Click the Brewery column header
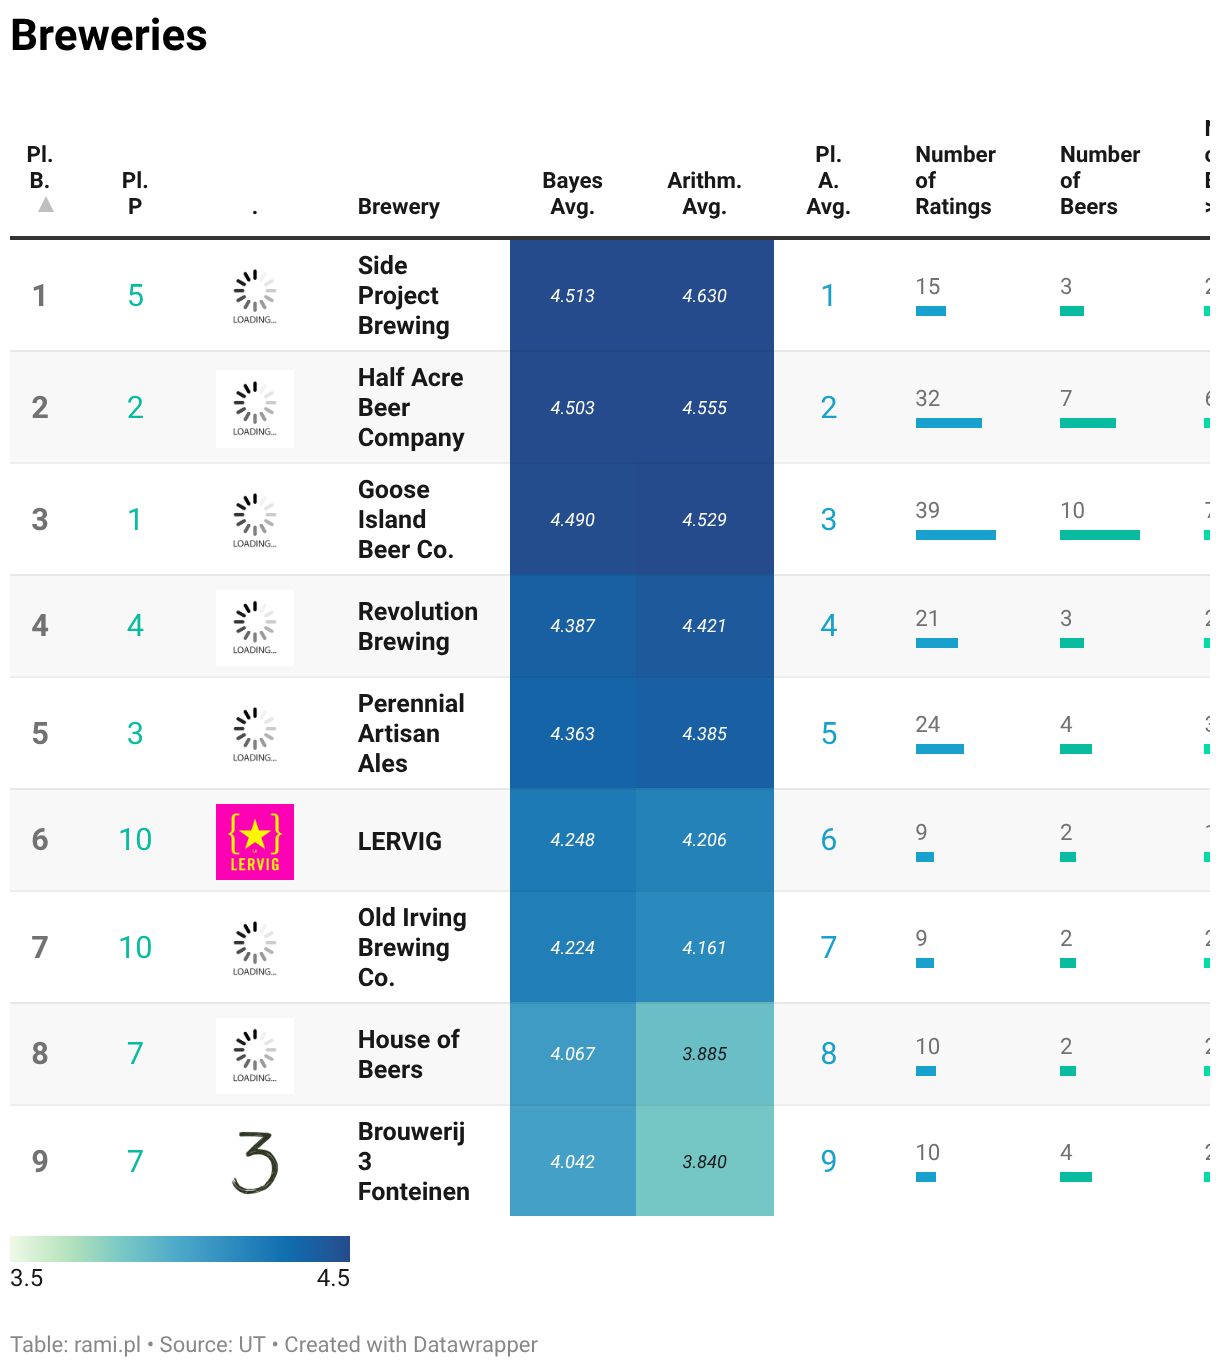Screen dimensions: 1220x1370 pos(398,206)
